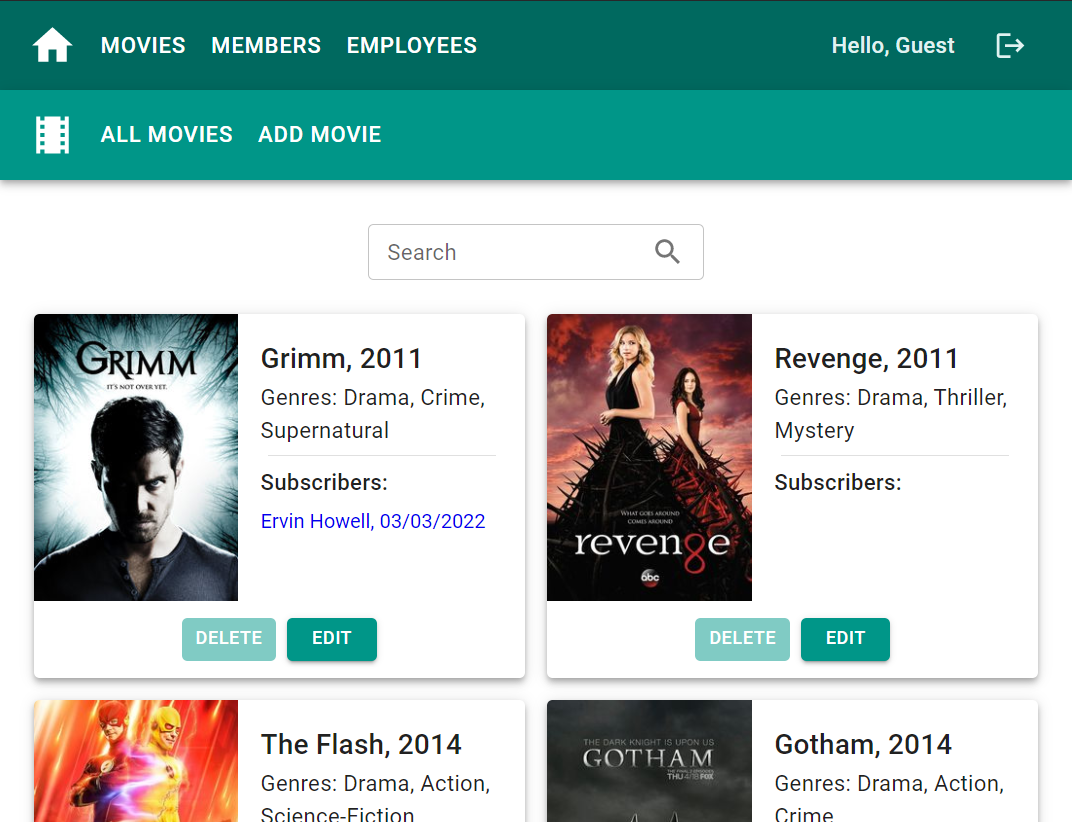Click The Flash genres text
The height and width of the screenshot is (822, 1072).
coord(375,797)
